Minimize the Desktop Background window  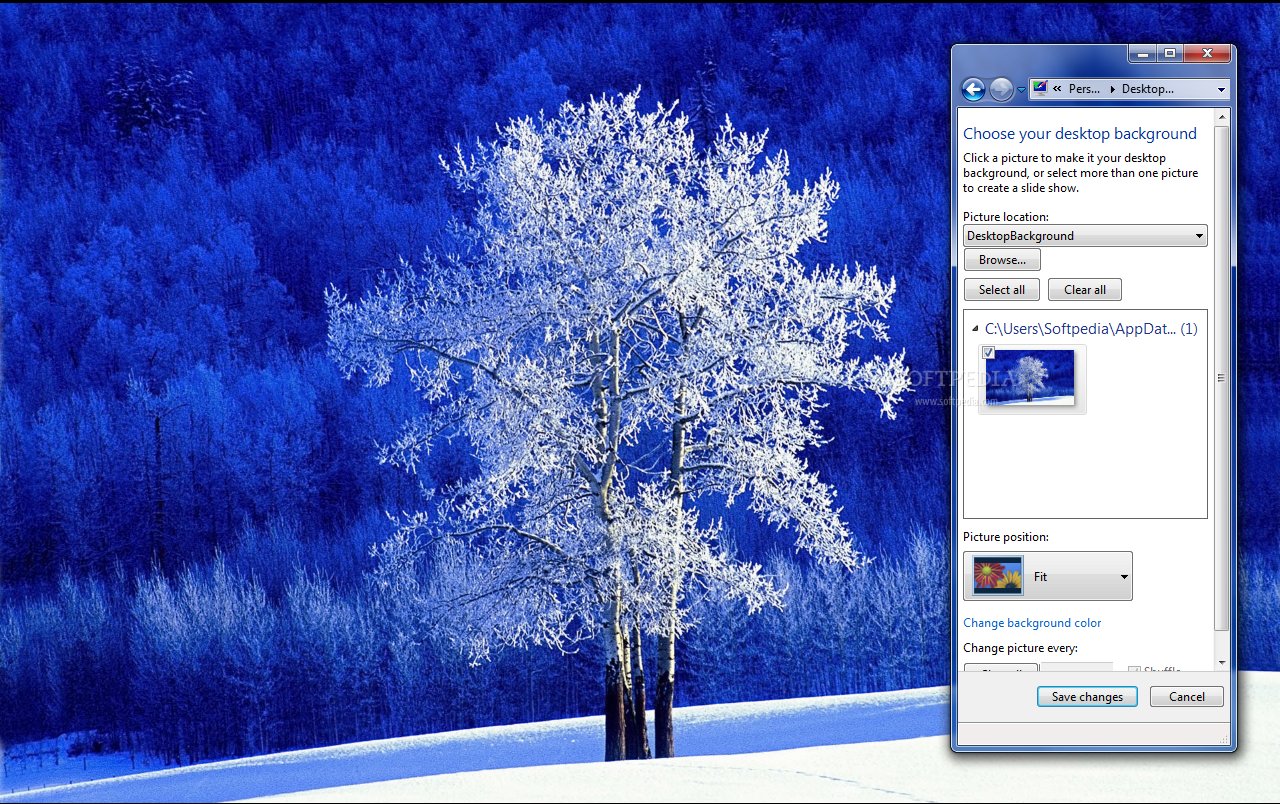click(1141, 53)
